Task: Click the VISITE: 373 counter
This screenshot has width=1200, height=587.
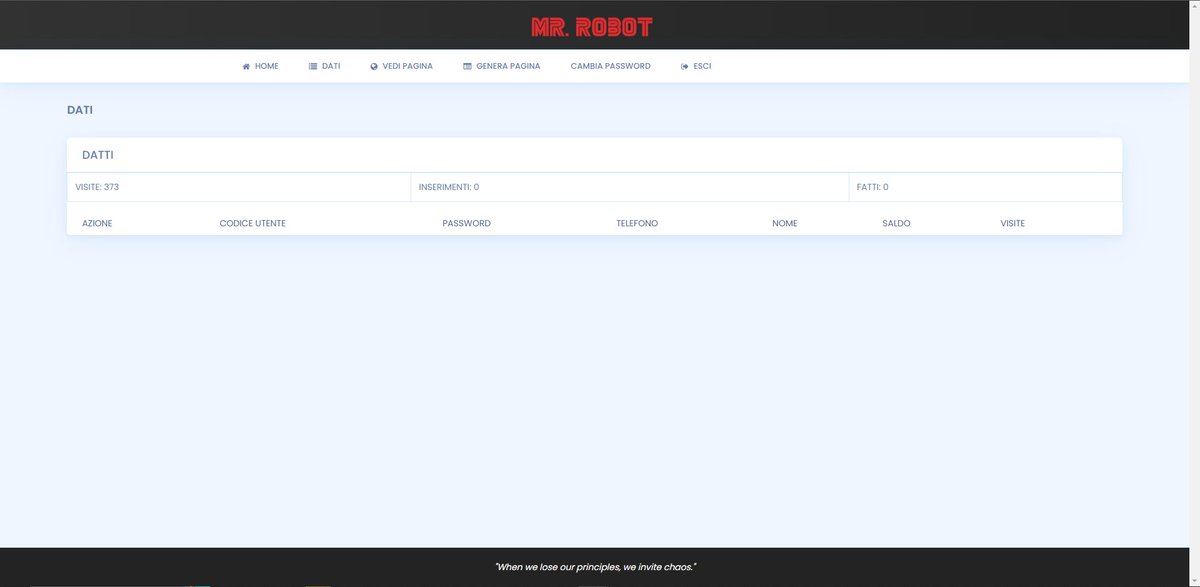Action: click(x=97, y=187)
